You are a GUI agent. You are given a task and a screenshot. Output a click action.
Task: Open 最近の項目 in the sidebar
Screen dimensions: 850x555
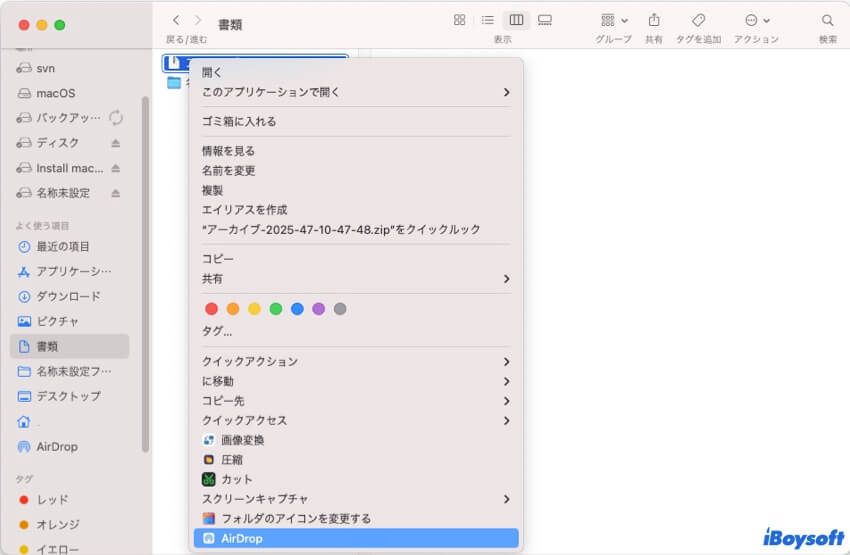[x=69, y=247]
